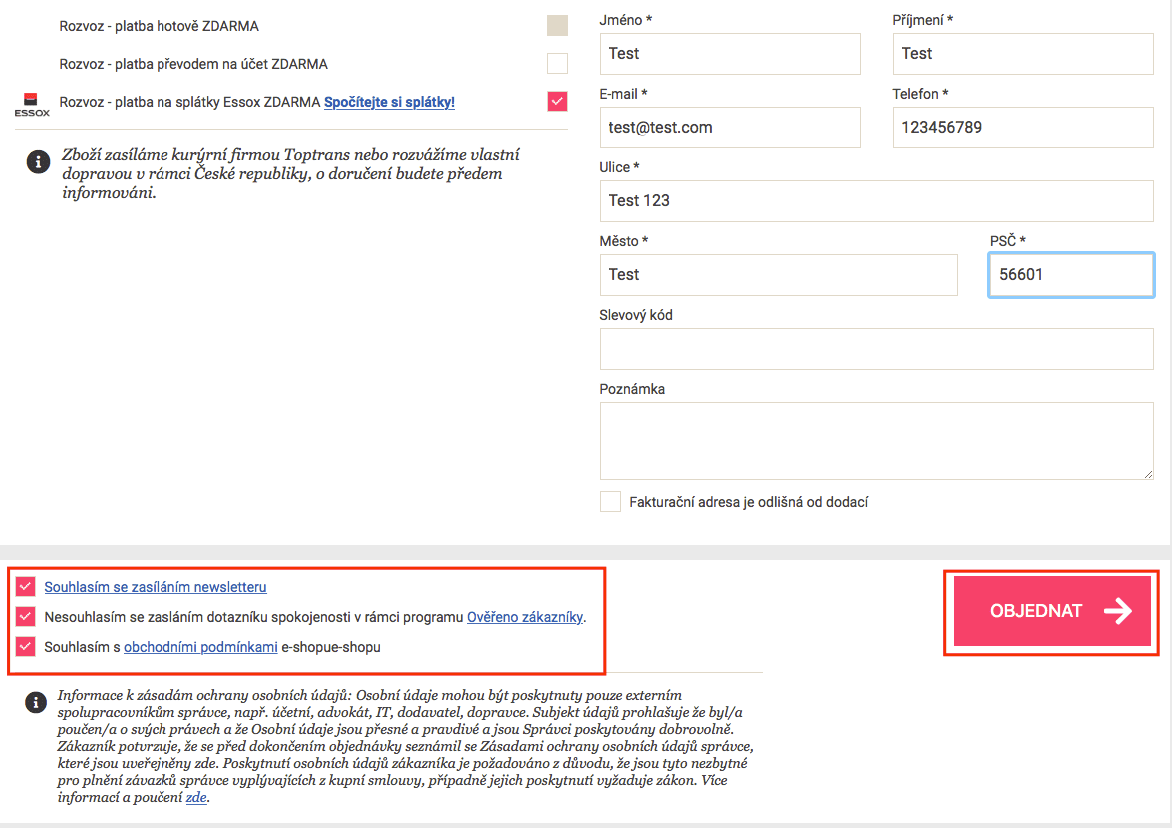Image resolution: width=1172 pixels, height=828 pixels.
Task: Follow the 'obchodními podmínkami' link
Action: 200,647
